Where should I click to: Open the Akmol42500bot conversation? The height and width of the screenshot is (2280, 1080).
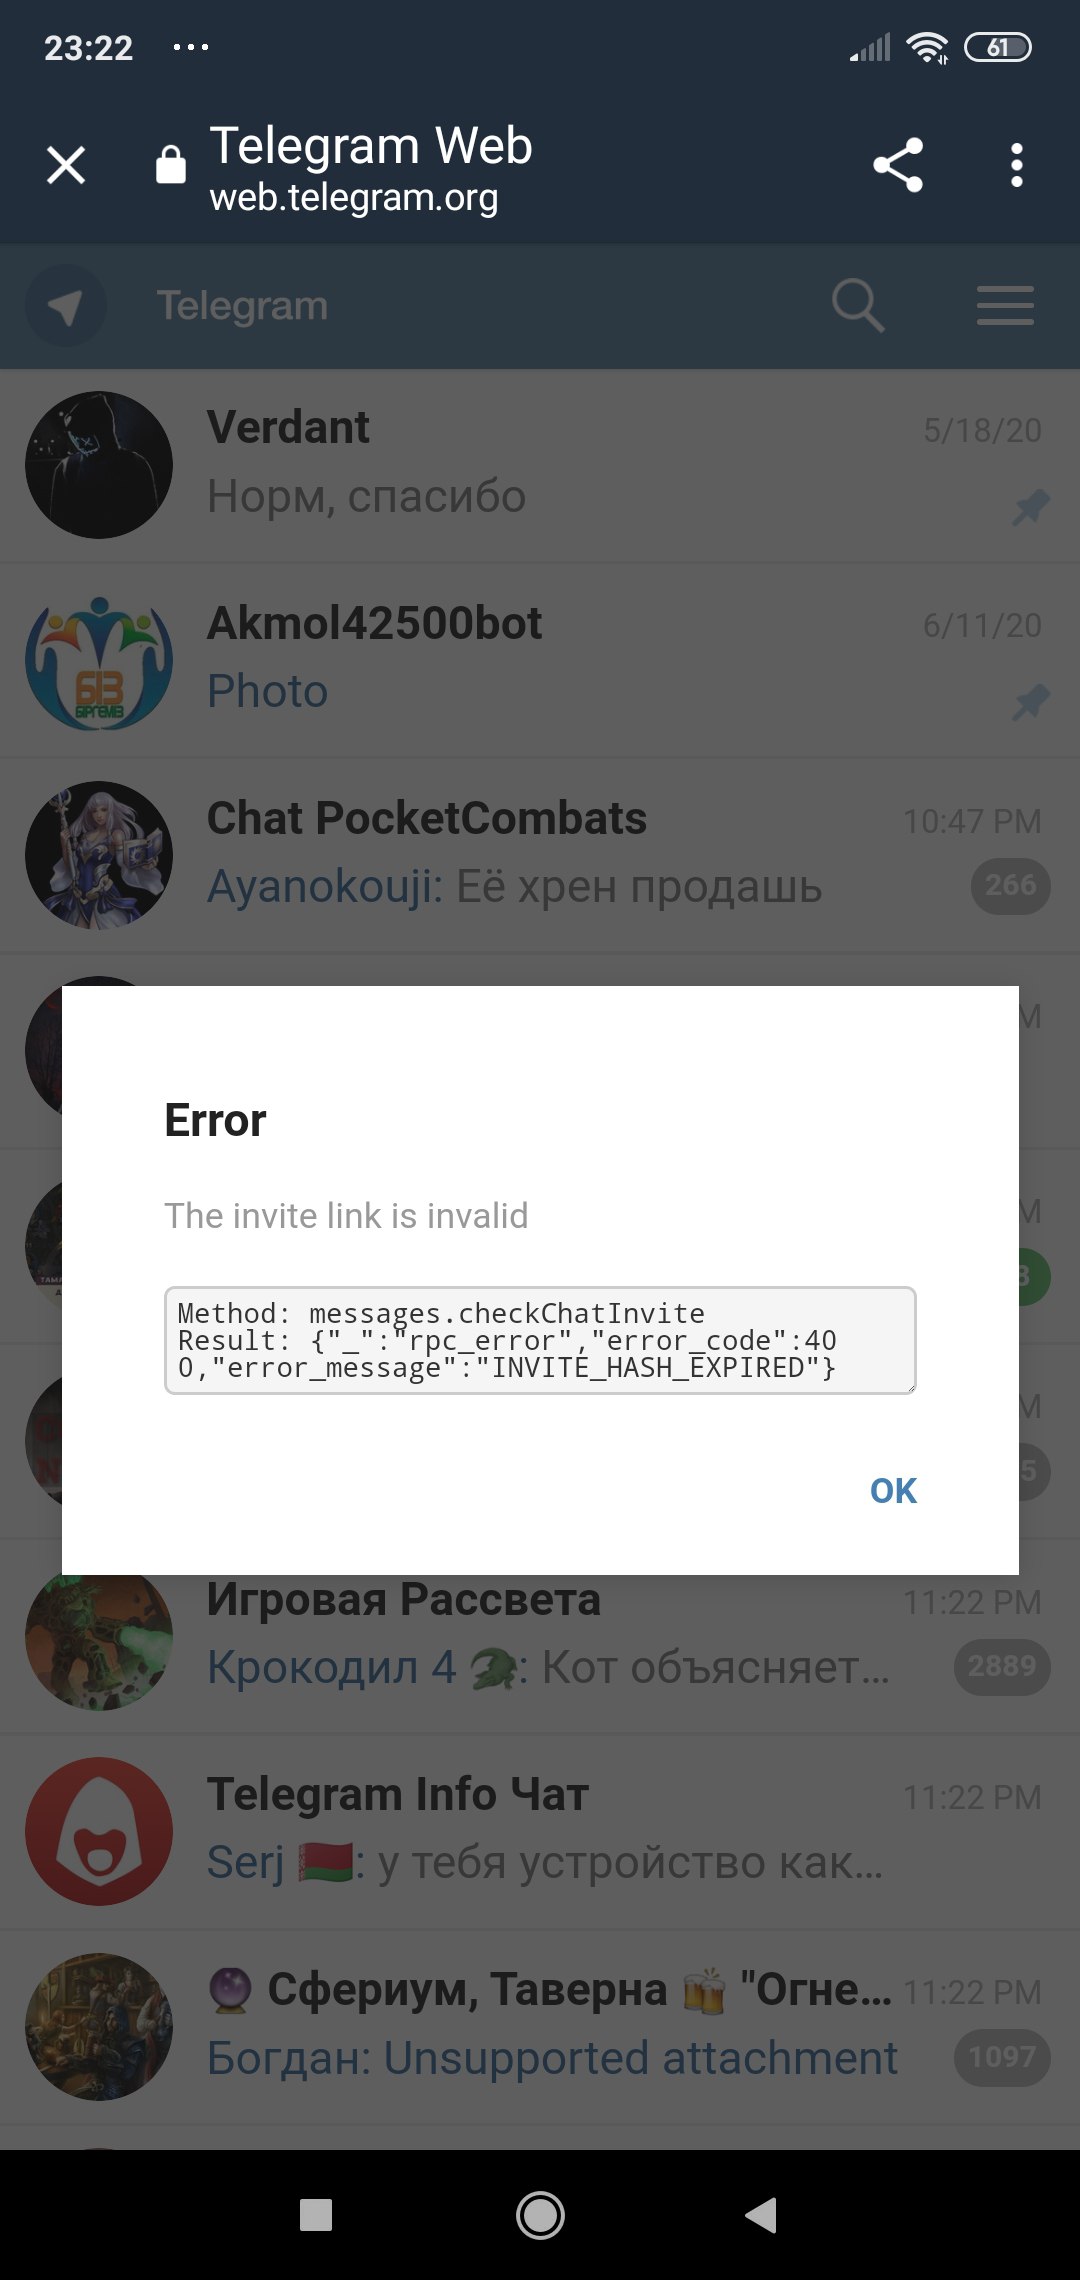point(540,660)
